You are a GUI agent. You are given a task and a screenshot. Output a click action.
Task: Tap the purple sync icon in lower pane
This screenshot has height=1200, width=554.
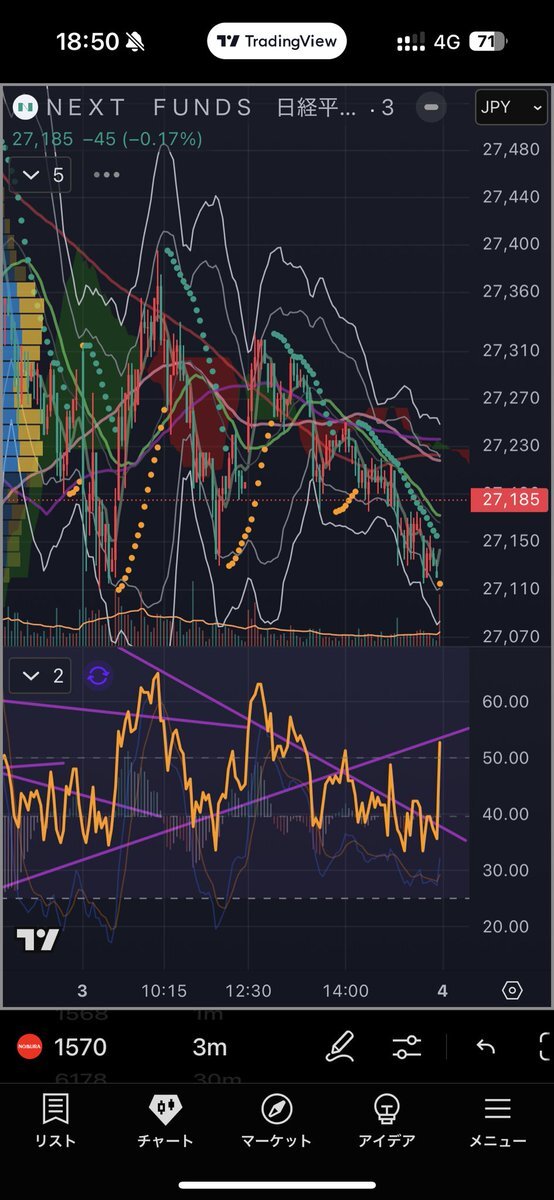(x=98, y=676)
